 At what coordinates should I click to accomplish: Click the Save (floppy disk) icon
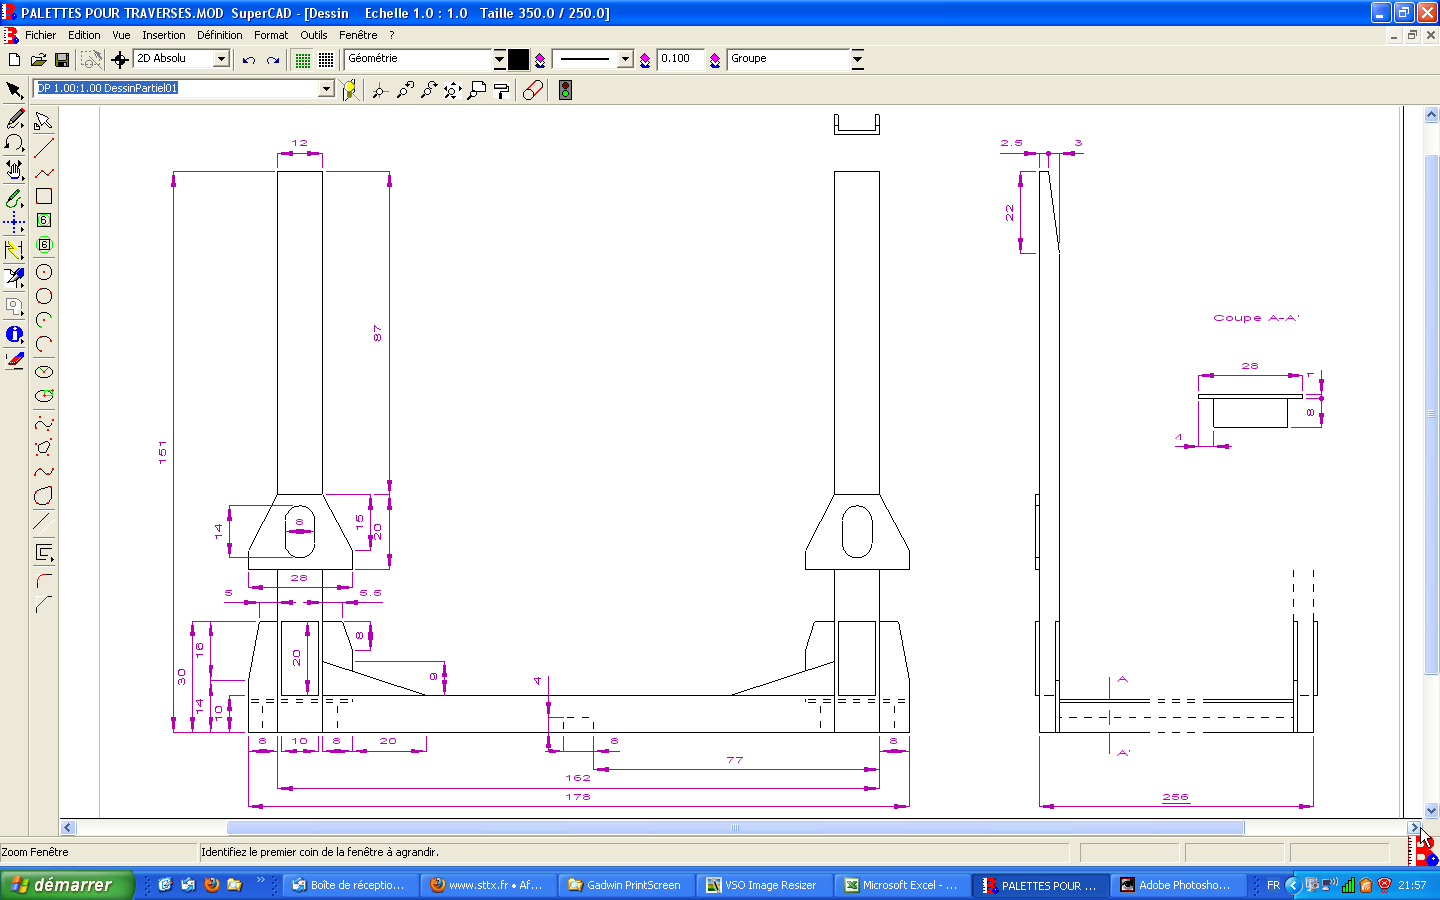click(x=62, y=60)
